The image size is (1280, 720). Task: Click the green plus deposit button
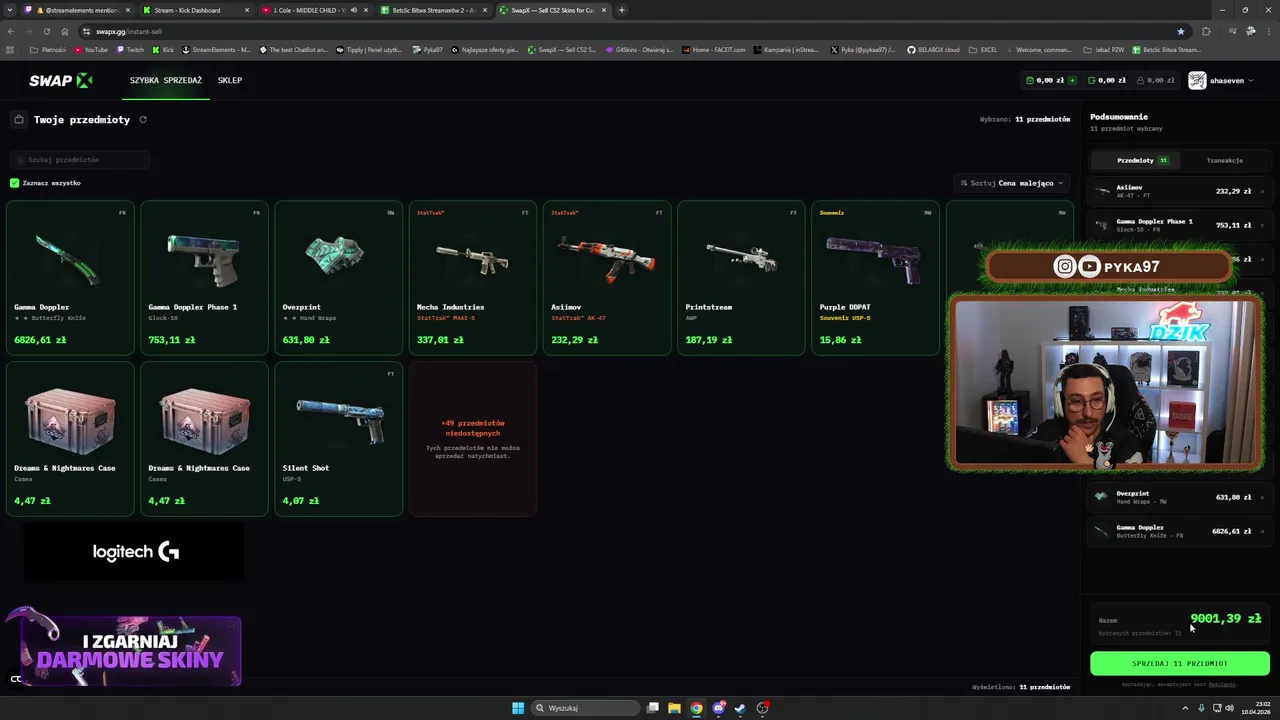(x=1072, y=80)
